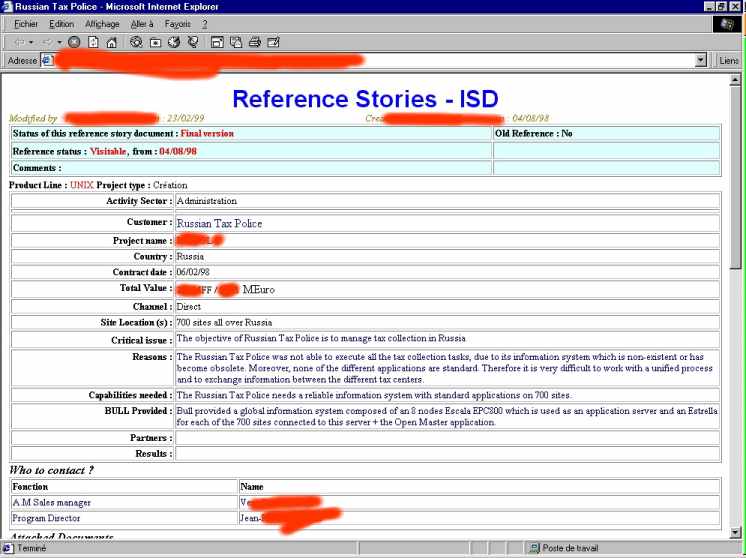Click the contract date 06/02/98
Viewport: 746px width, 558px height.
[x=193, y=272]
